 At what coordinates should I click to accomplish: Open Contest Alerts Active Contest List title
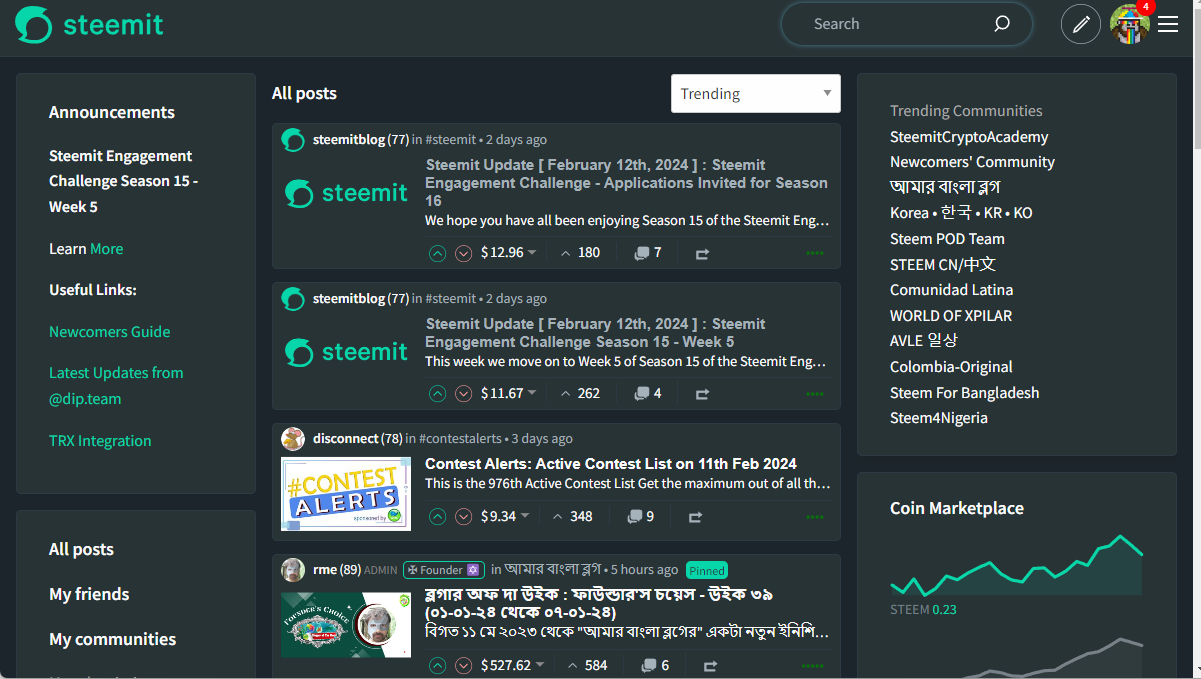pos(611,464)
